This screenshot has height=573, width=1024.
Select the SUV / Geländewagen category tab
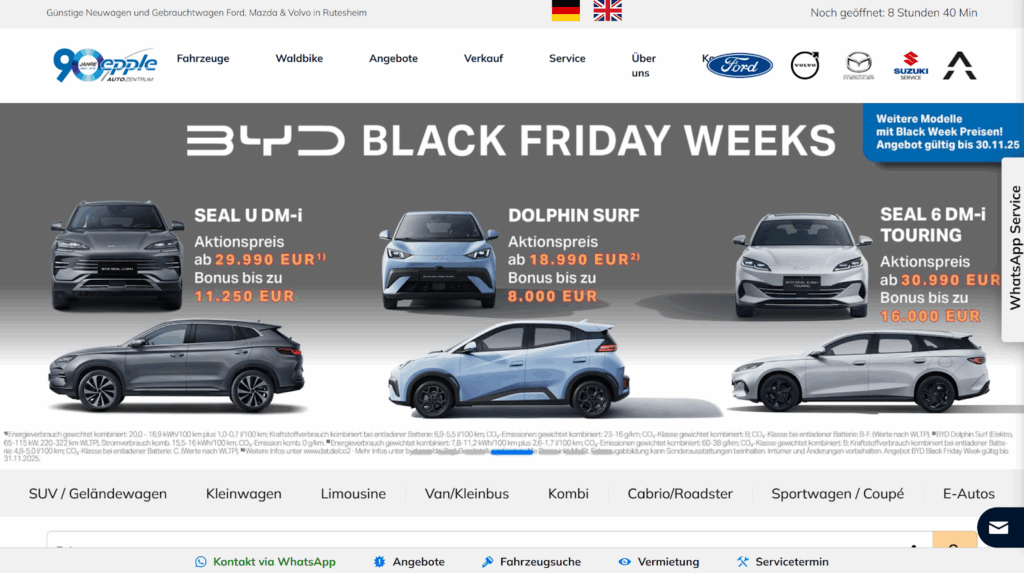[98, 493]
